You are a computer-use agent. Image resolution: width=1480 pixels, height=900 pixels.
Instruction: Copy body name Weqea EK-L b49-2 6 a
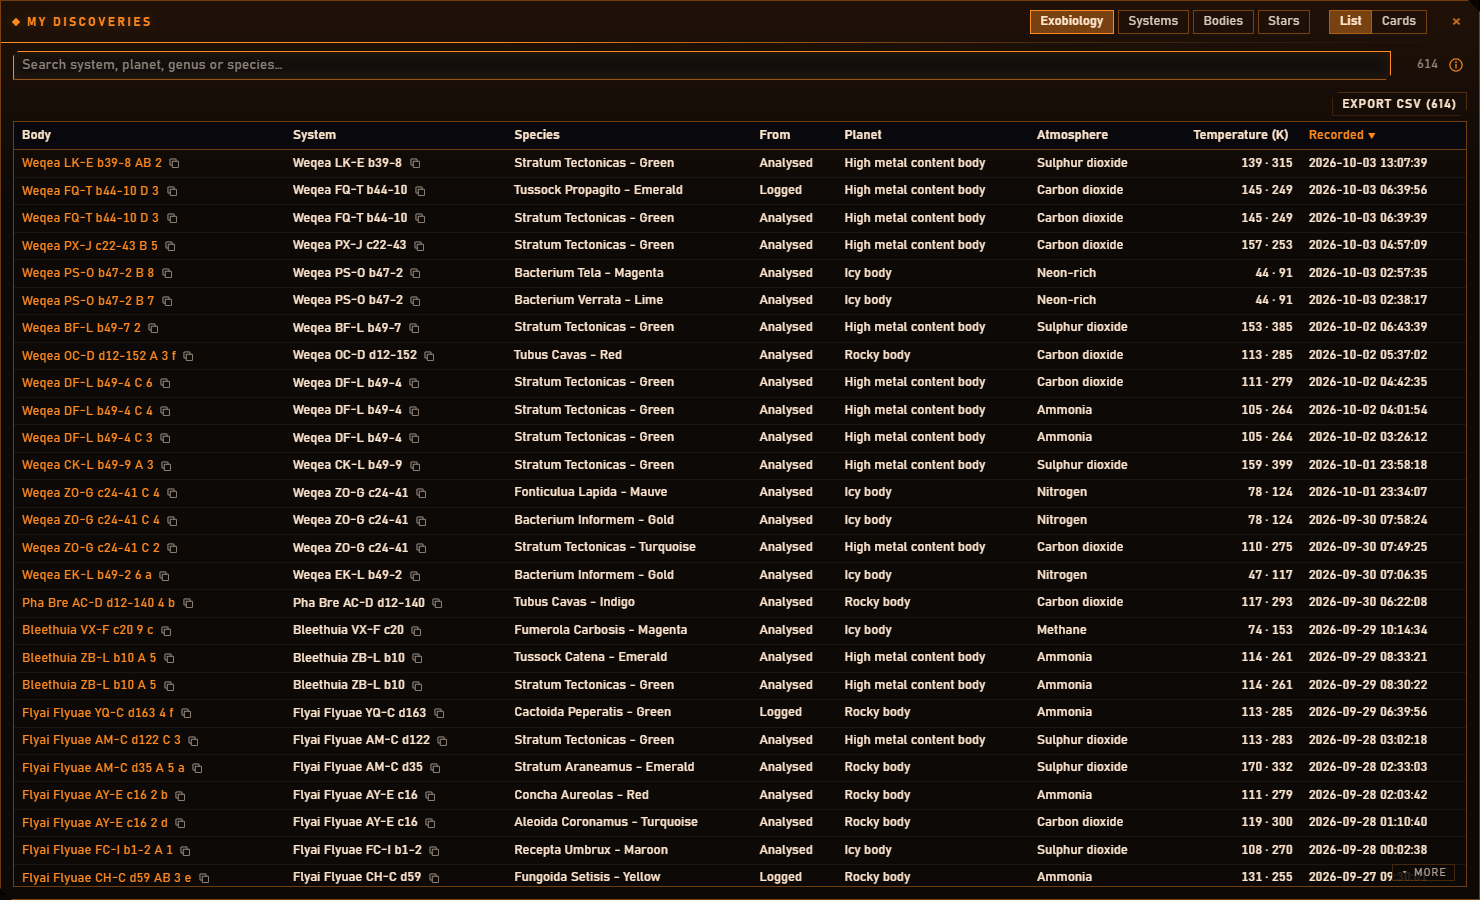pos(164,576)
